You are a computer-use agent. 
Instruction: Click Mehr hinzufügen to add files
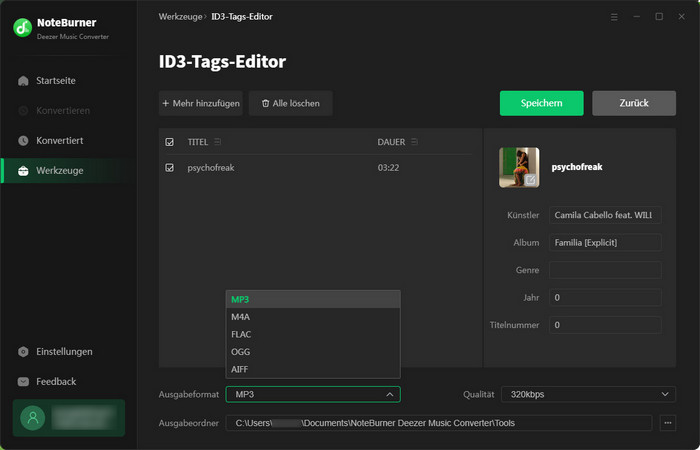(x=201, y=103)
